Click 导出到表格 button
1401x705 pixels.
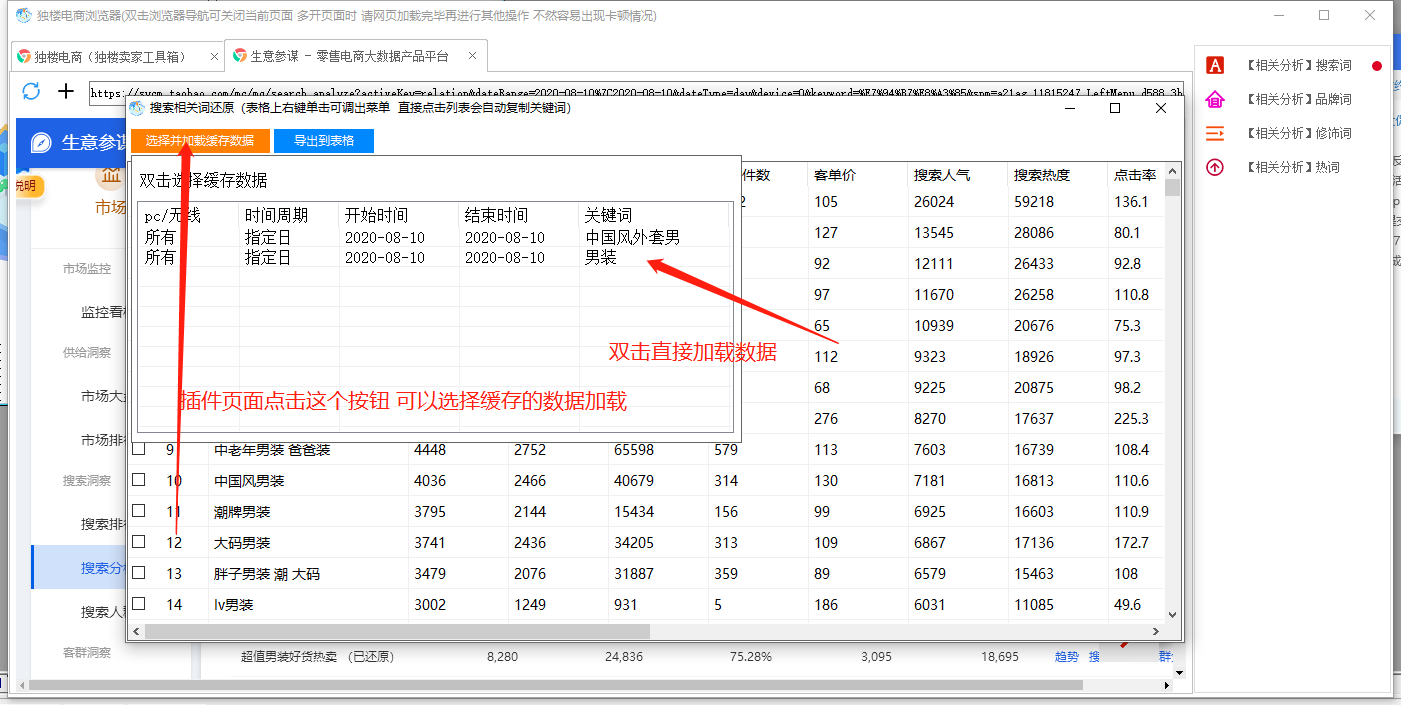pyautogui.click(x=323, y=141)
